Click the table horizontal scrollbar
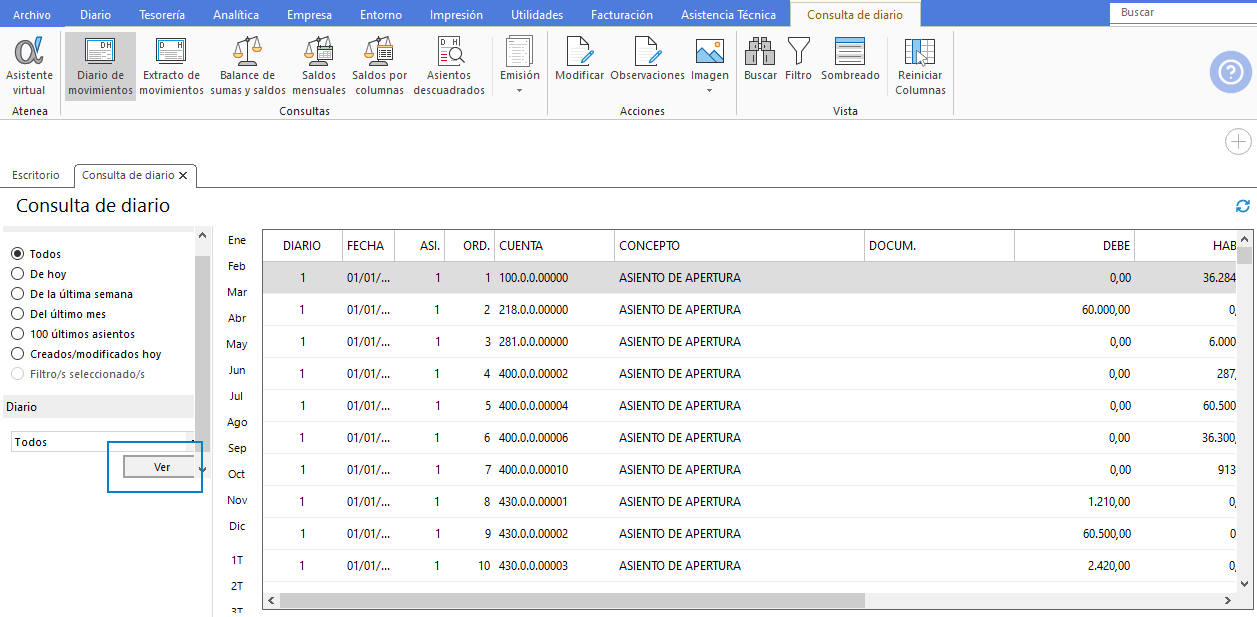The height and width of the screenshot is (617, 1257). point(571,600)
